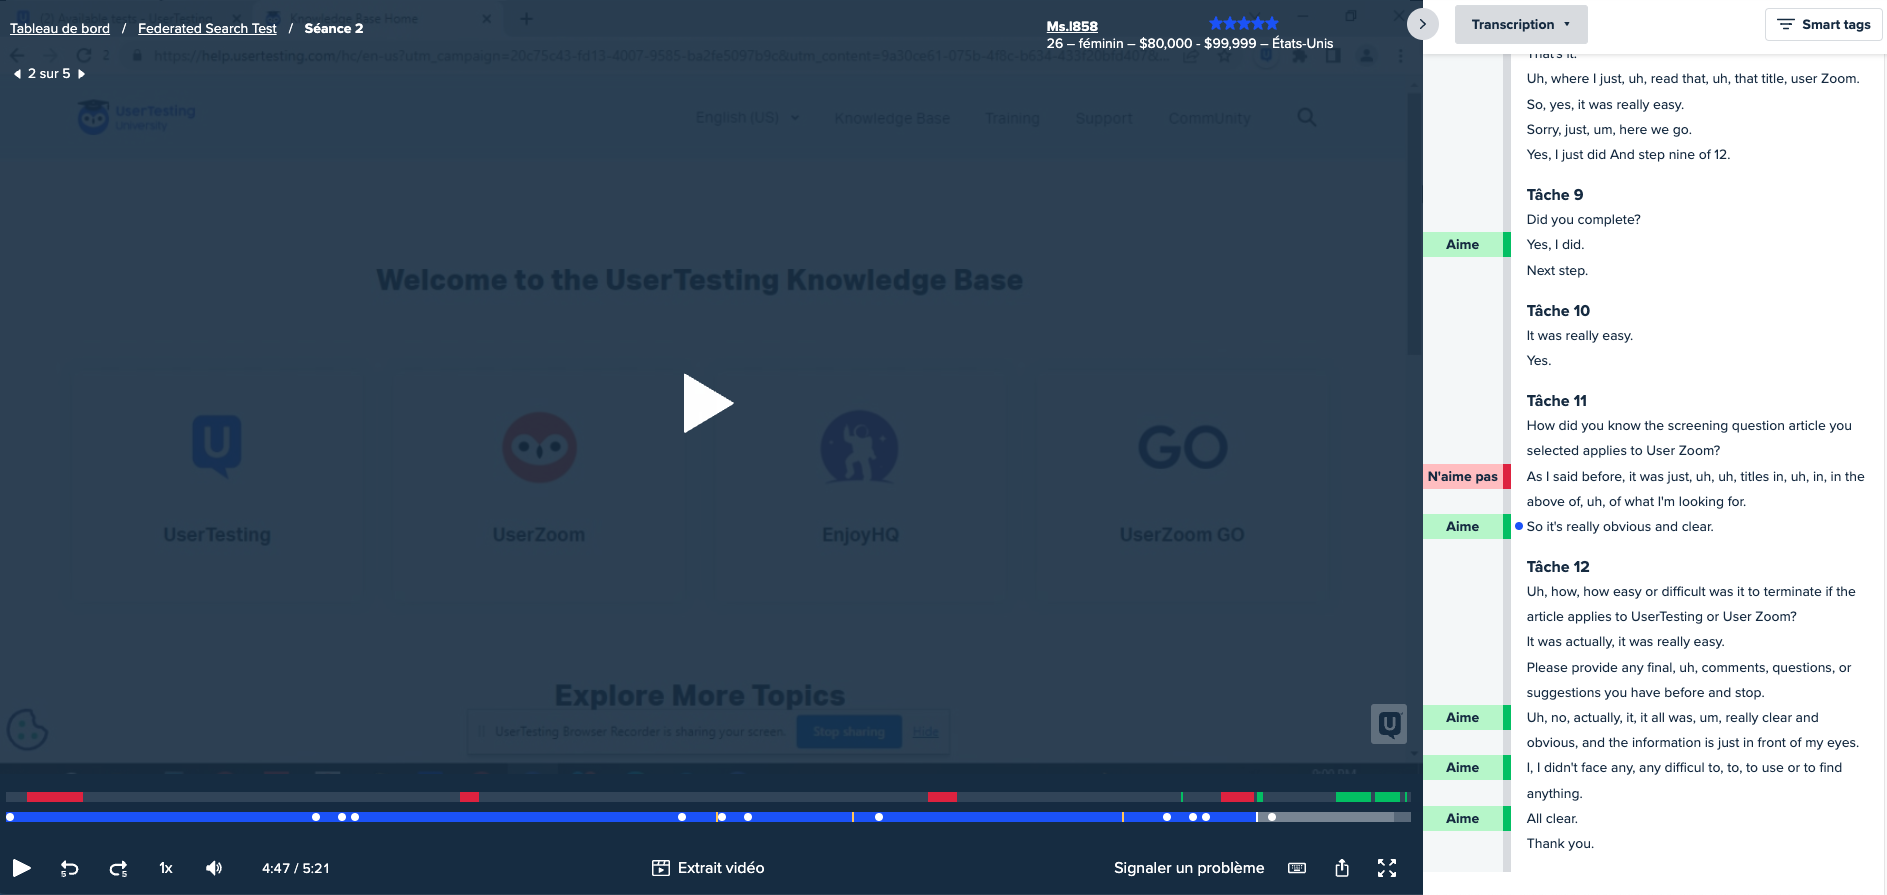1887x895 pixels.
Task: Click transcript line 'Thank you.'
Action: 1560,843
